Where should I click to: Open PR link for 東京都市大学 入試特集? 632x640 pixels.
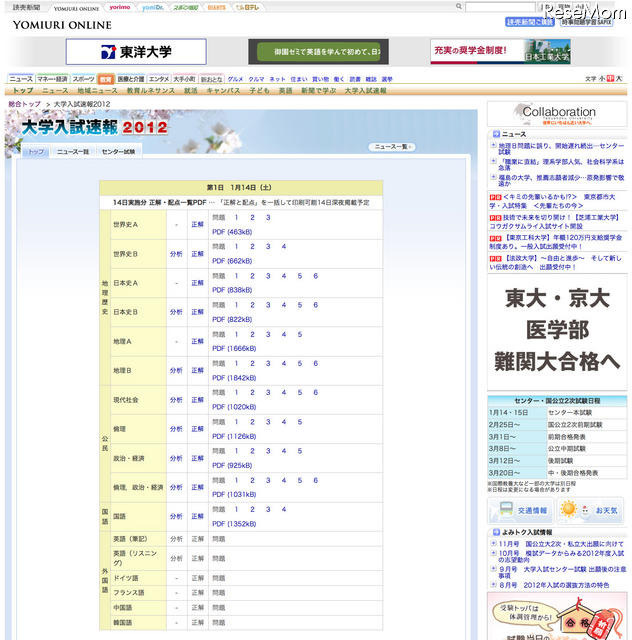coord(552,201)
